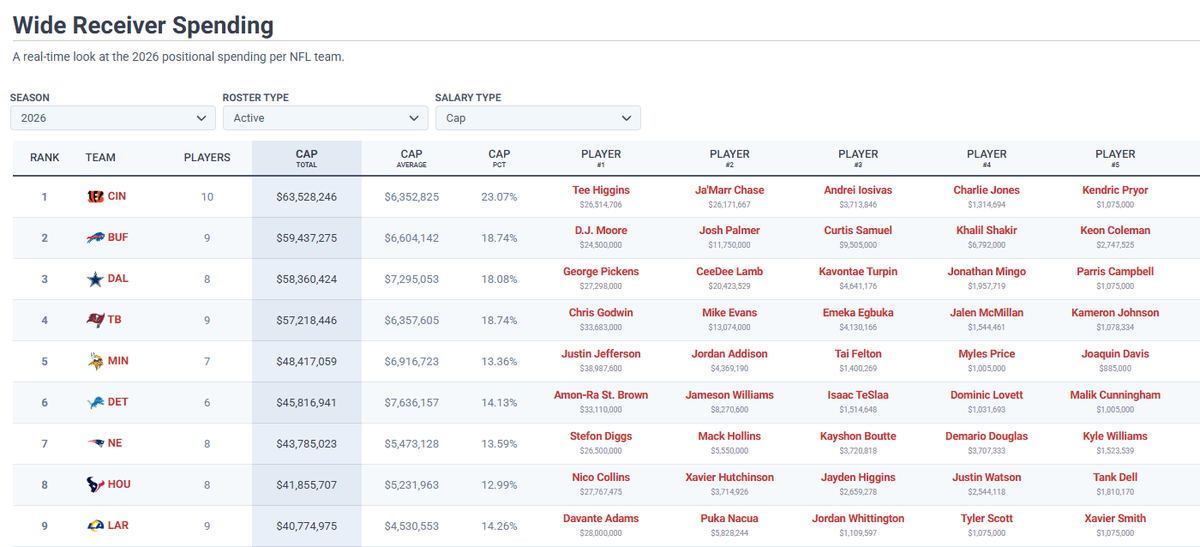
Task: Open BUF team link
Action: [118, 238]
